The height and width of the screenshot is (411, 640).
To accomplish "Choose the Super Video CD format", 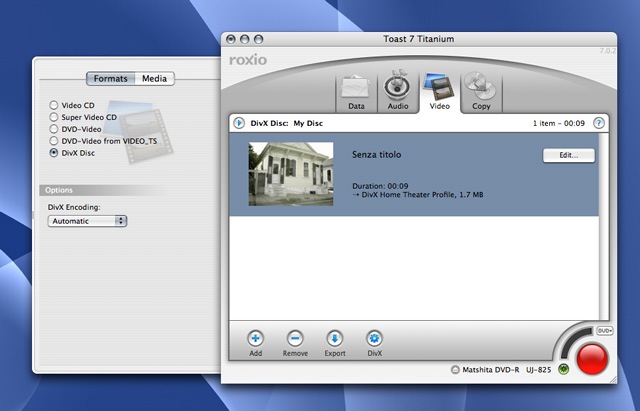I will pyautogui.click(x=53, y=117).
